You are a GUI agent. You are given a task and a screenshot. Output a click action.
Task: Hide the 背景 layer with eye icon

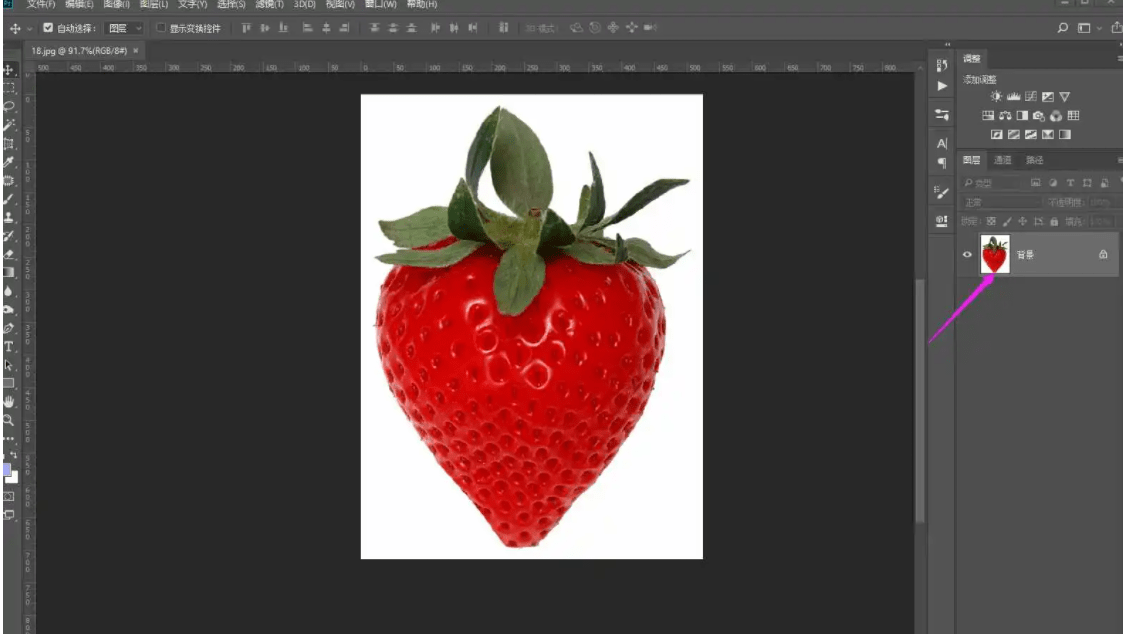(967, 255)
